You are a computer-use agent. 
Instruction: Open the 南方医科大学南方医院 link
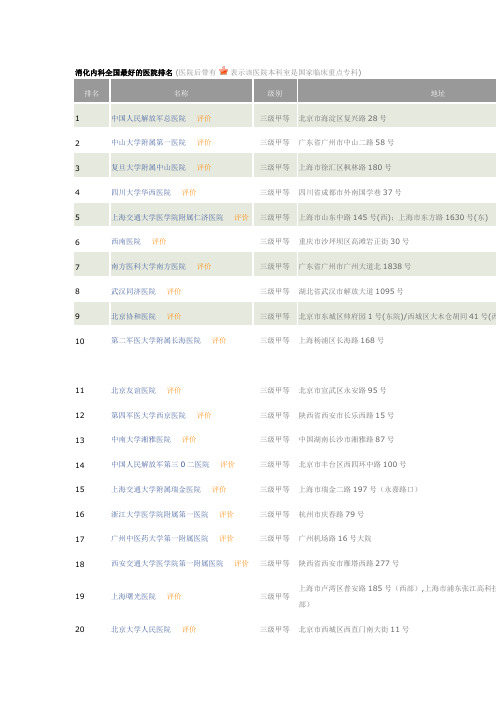[x=149, y=266]
